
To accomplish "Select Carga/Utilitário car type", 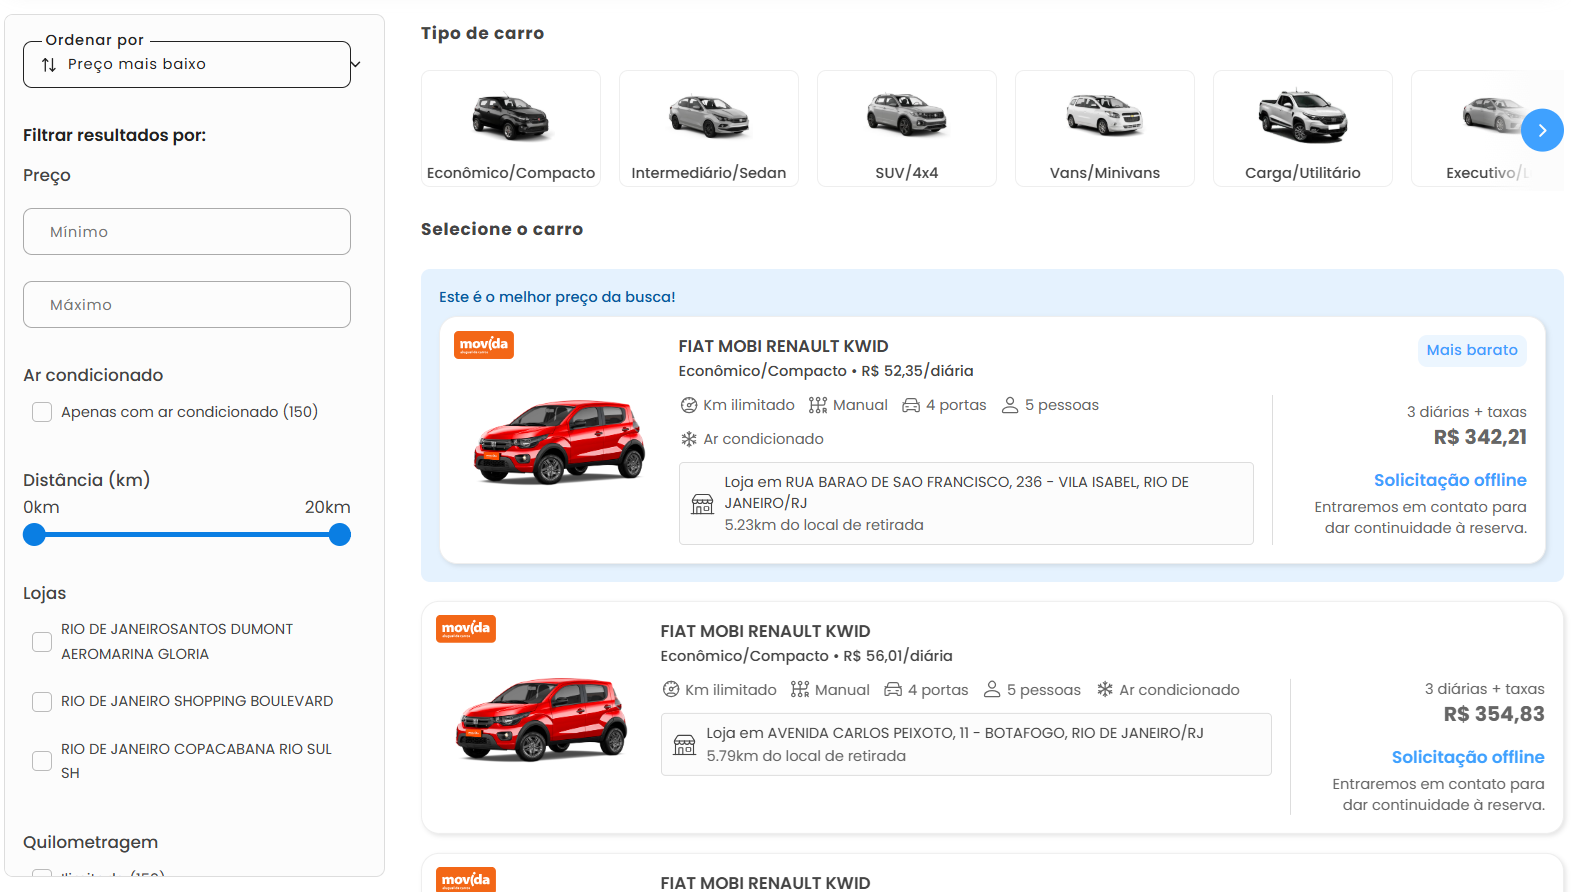I will 1303,128.
